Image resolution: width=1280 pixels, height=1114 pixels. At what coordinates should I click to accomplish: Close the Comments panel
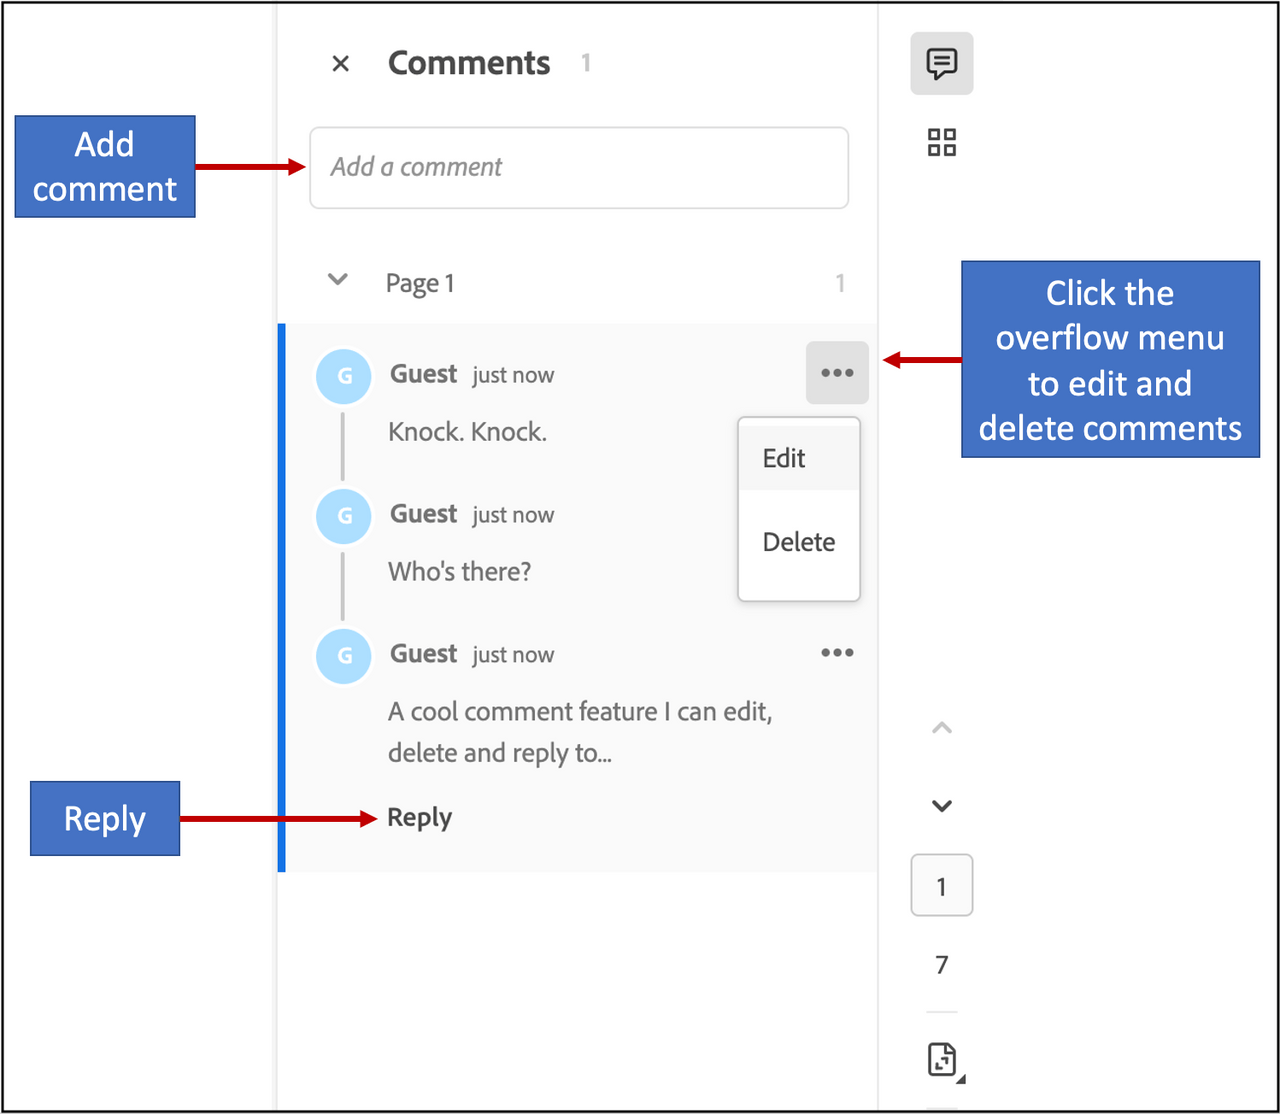point(340,64)
